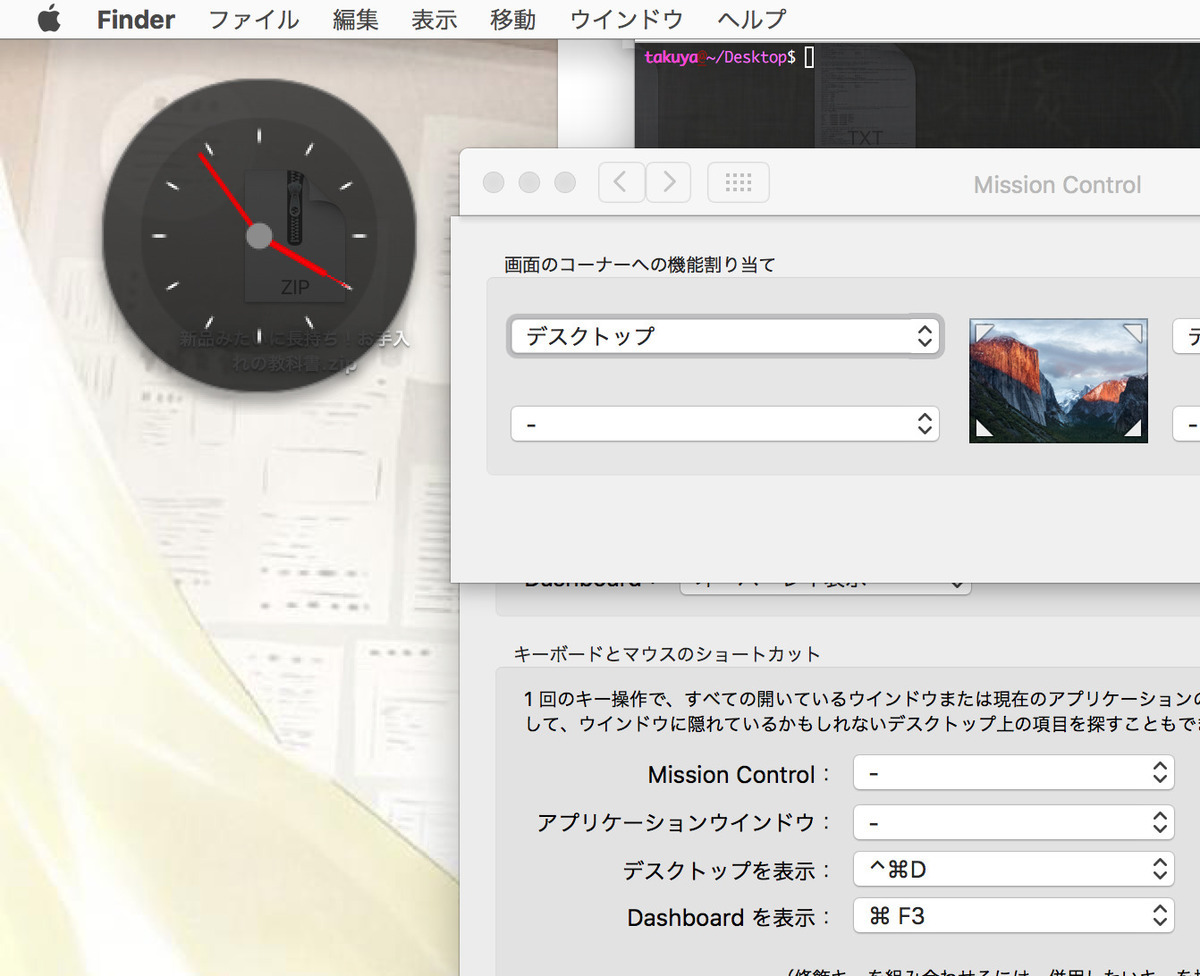Open the ファイル menu
This screenshot has height=976, width=1200.
254,19
